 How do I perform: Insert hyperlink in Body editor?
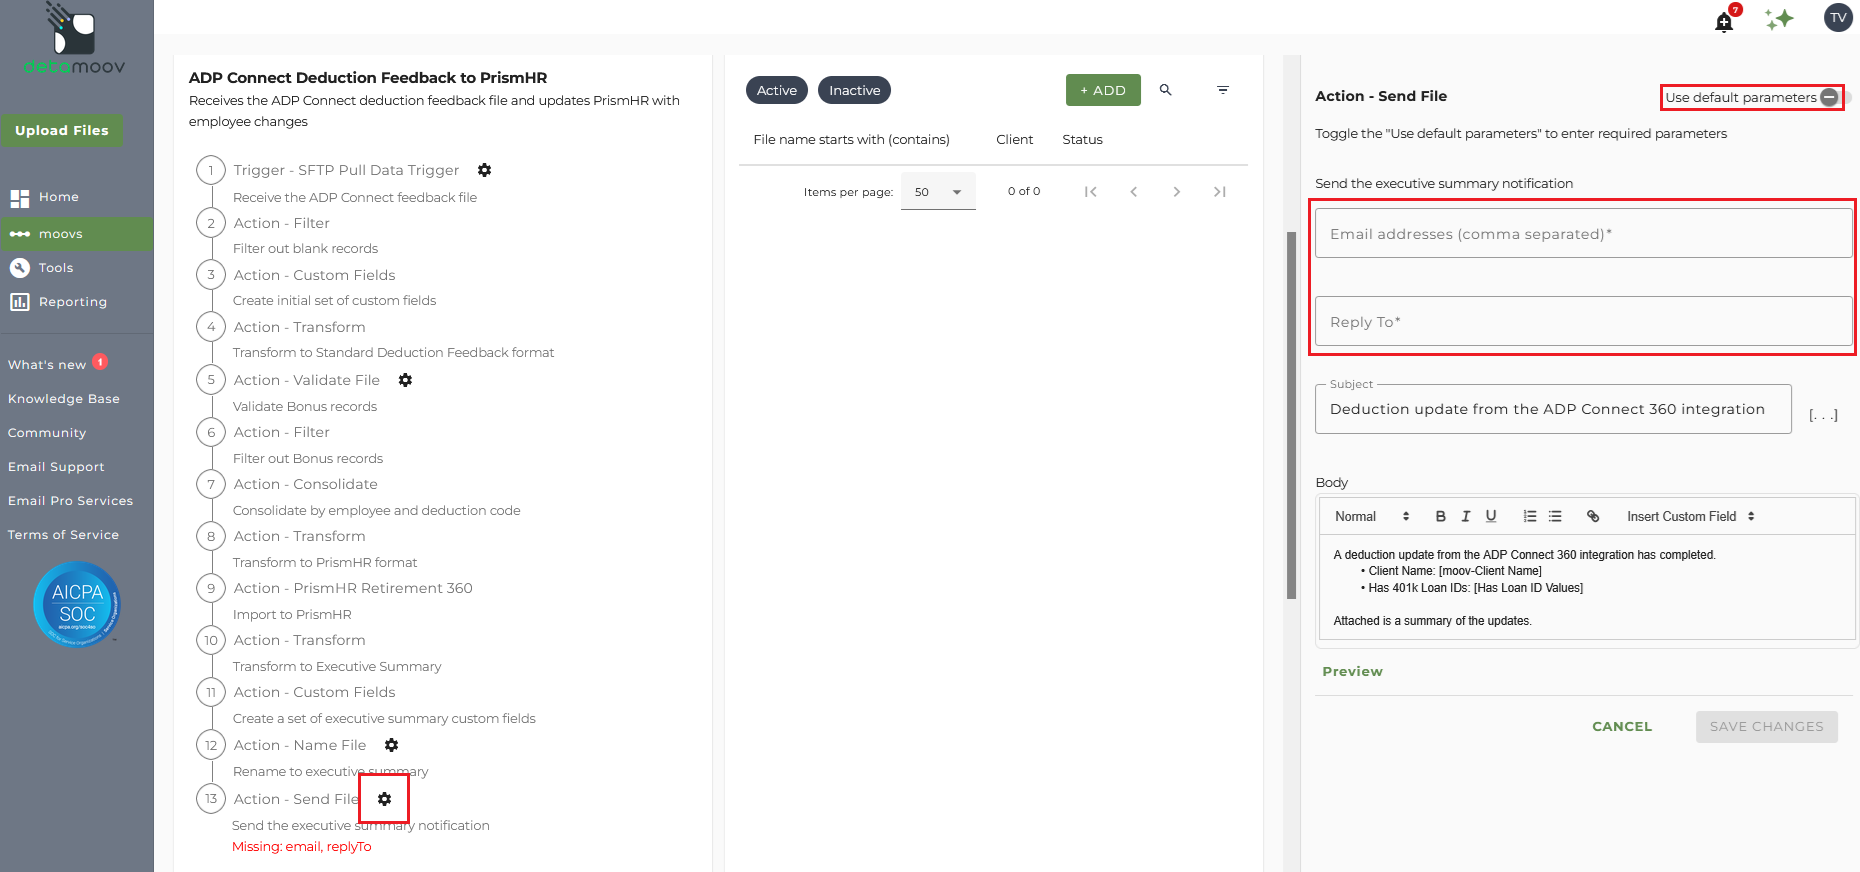pyautogui.click(x=1593, y=516)
